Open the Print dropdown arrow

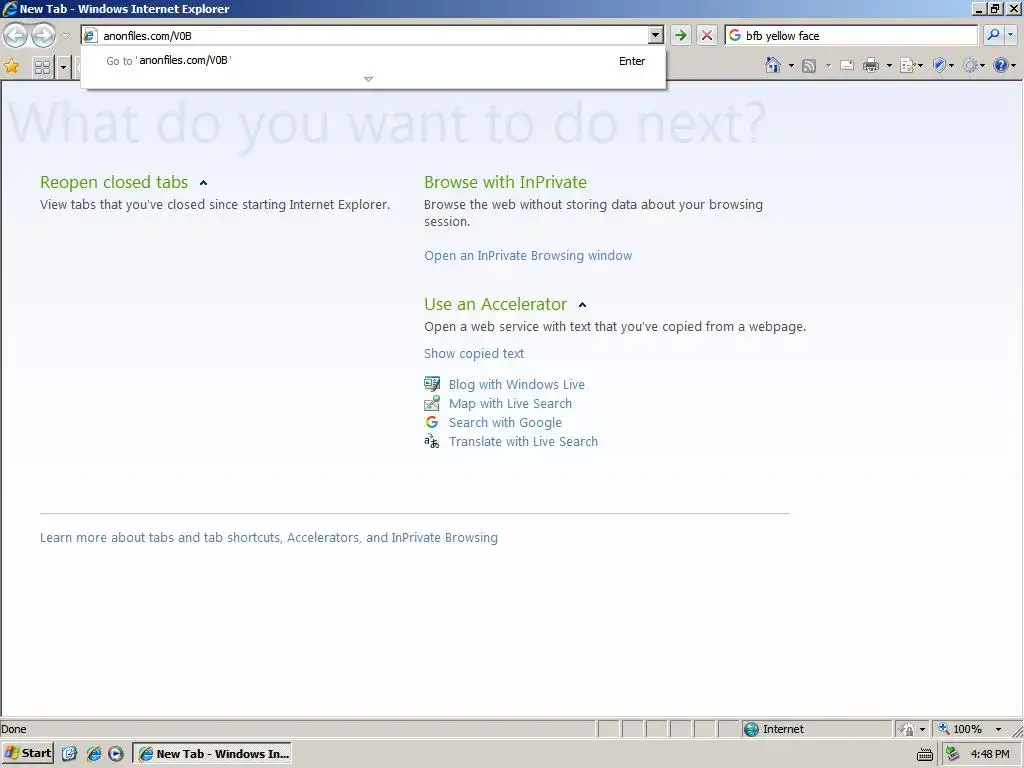(x=889, y=65)
